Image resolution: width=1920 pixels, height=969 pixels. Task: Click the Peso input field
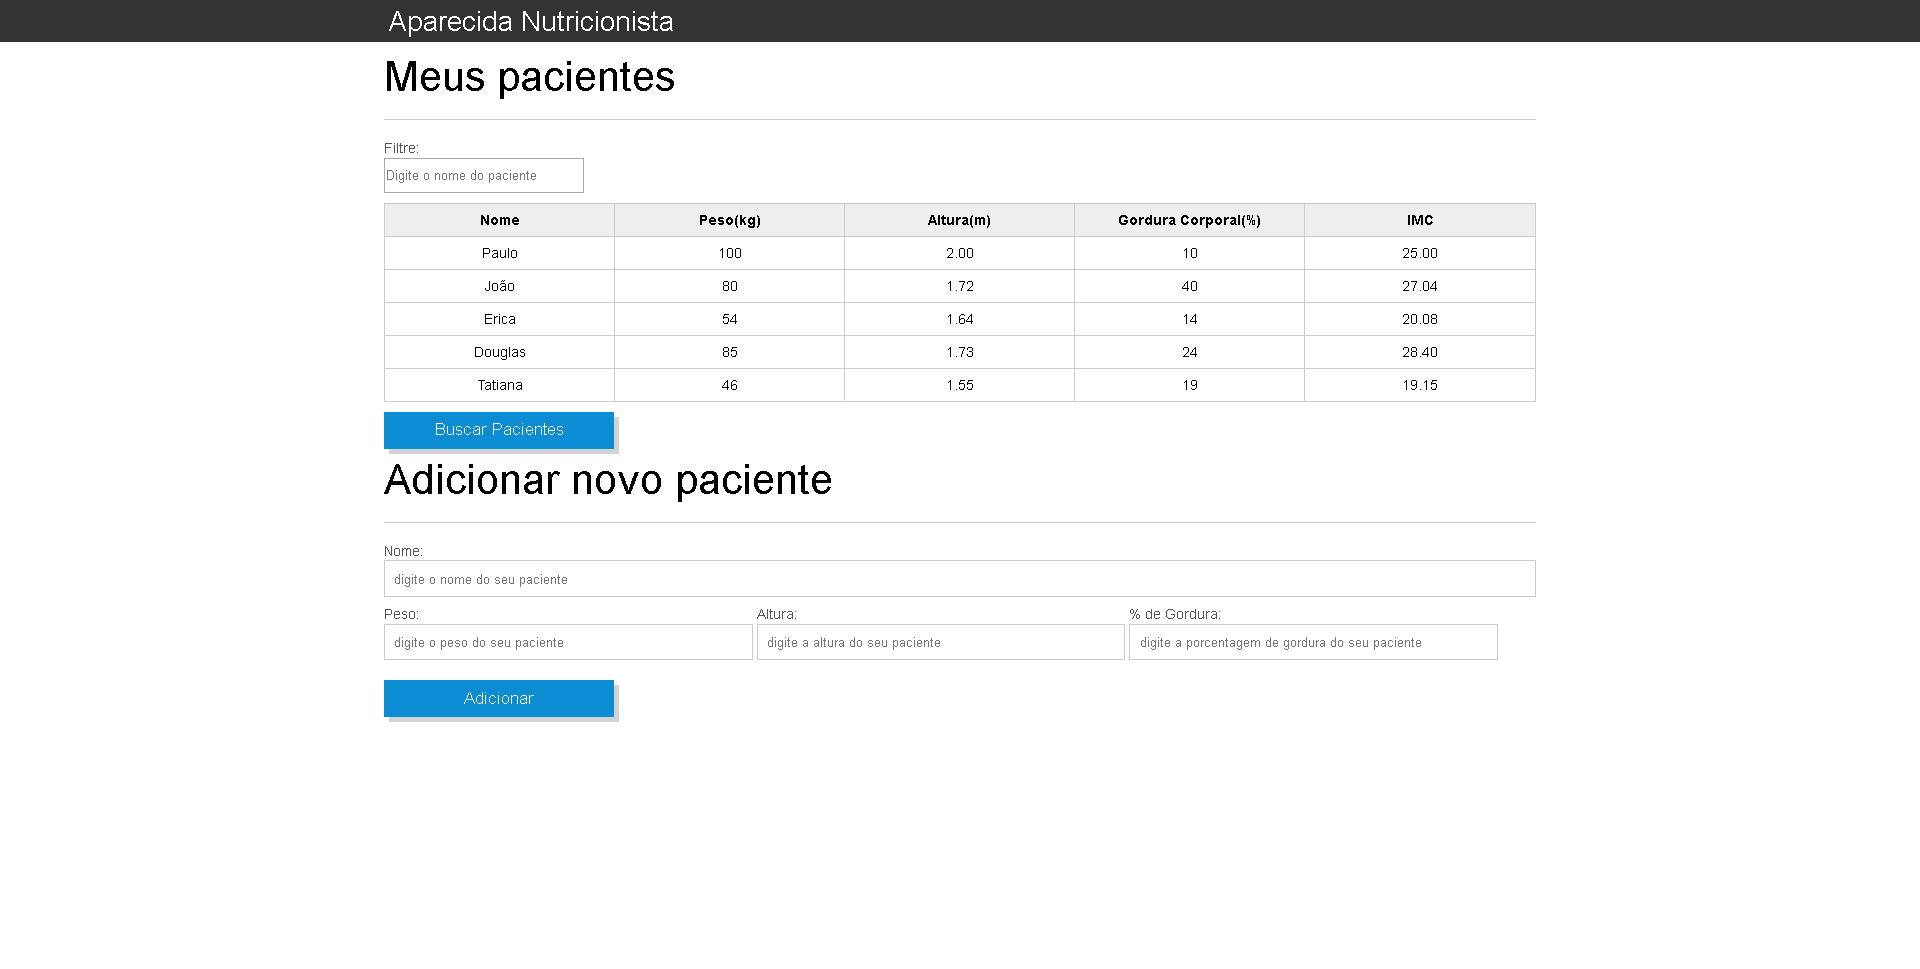[x=567, y=642]
